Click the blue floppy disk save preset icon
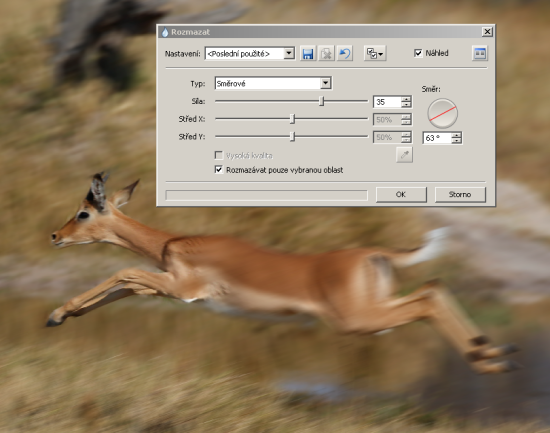Viewport: 550px width, 433px height. click(x=308, y=54)
